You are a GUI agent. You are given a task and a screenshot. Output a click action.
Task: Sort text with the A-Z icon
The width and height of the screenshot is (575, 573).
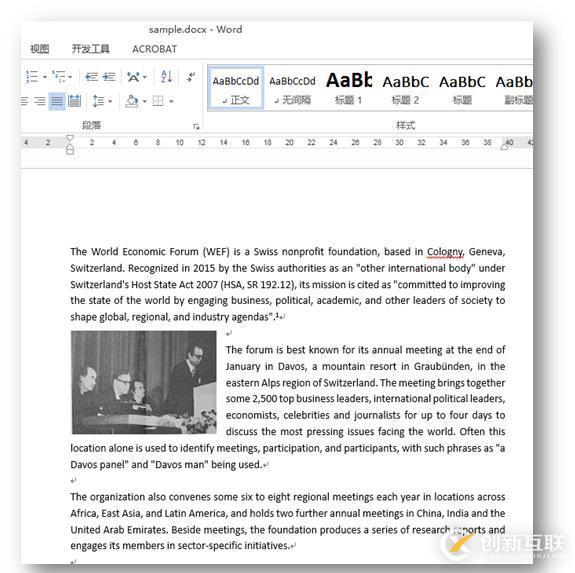point(167,76)
